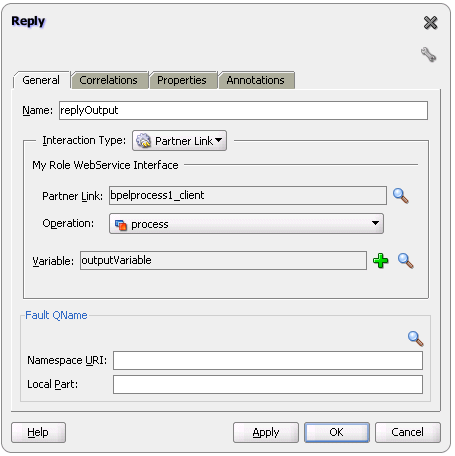Viewport: 455px width, 456px height.
Task: Open the Interaction Type dropdown
Action: pos(179,141)
